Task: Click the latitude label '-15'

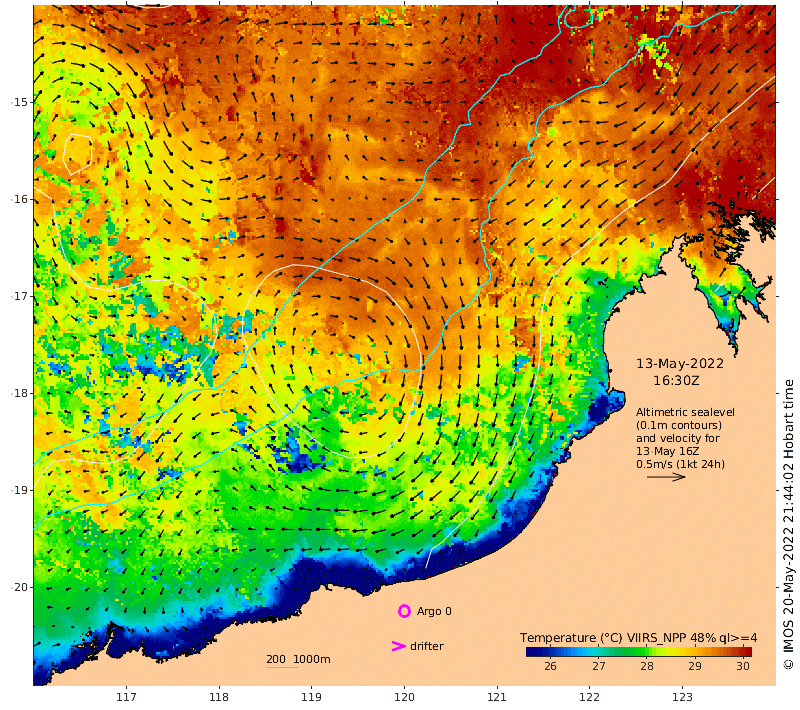Action: coord(19,102)
